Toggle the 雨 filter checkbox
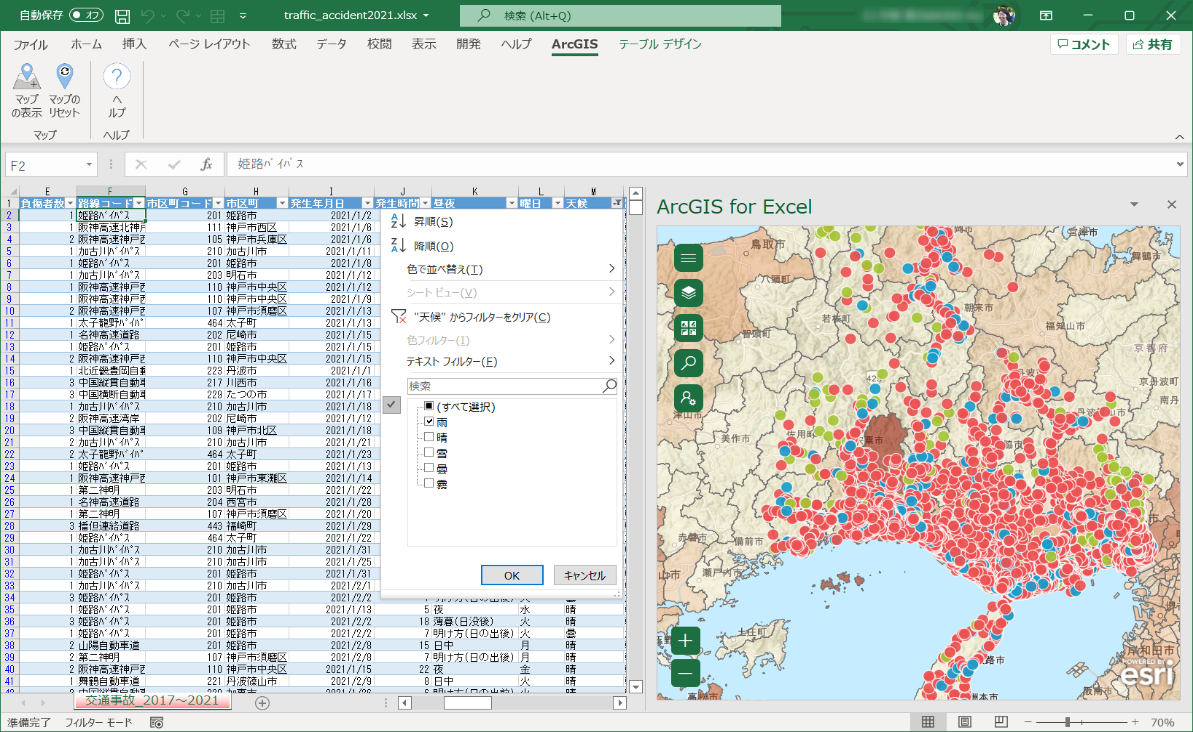This screenshot has height=732, width=1193. tap(429, 422)
